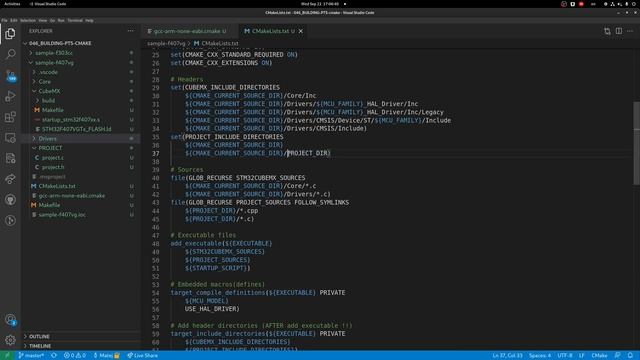640x360 pixels.
Task: Open the Terminal menu
Action: 75,20
